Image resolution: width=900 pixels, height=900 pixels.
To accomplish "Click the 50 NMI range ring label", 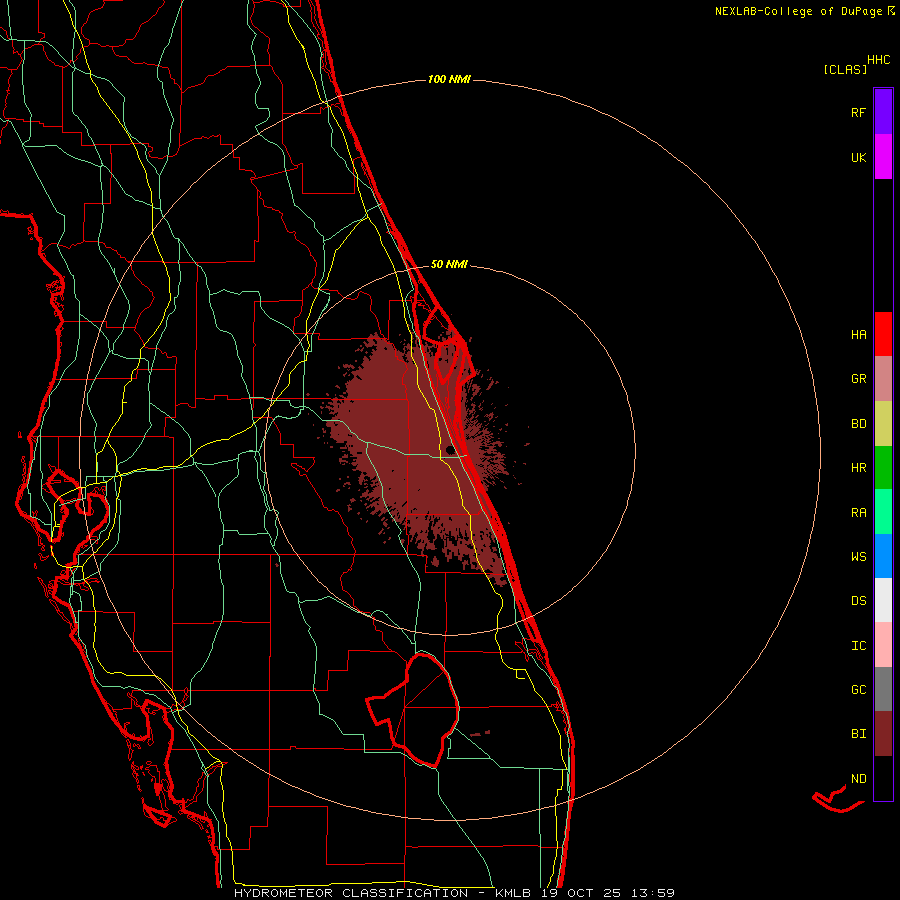I will pos(449,265).
